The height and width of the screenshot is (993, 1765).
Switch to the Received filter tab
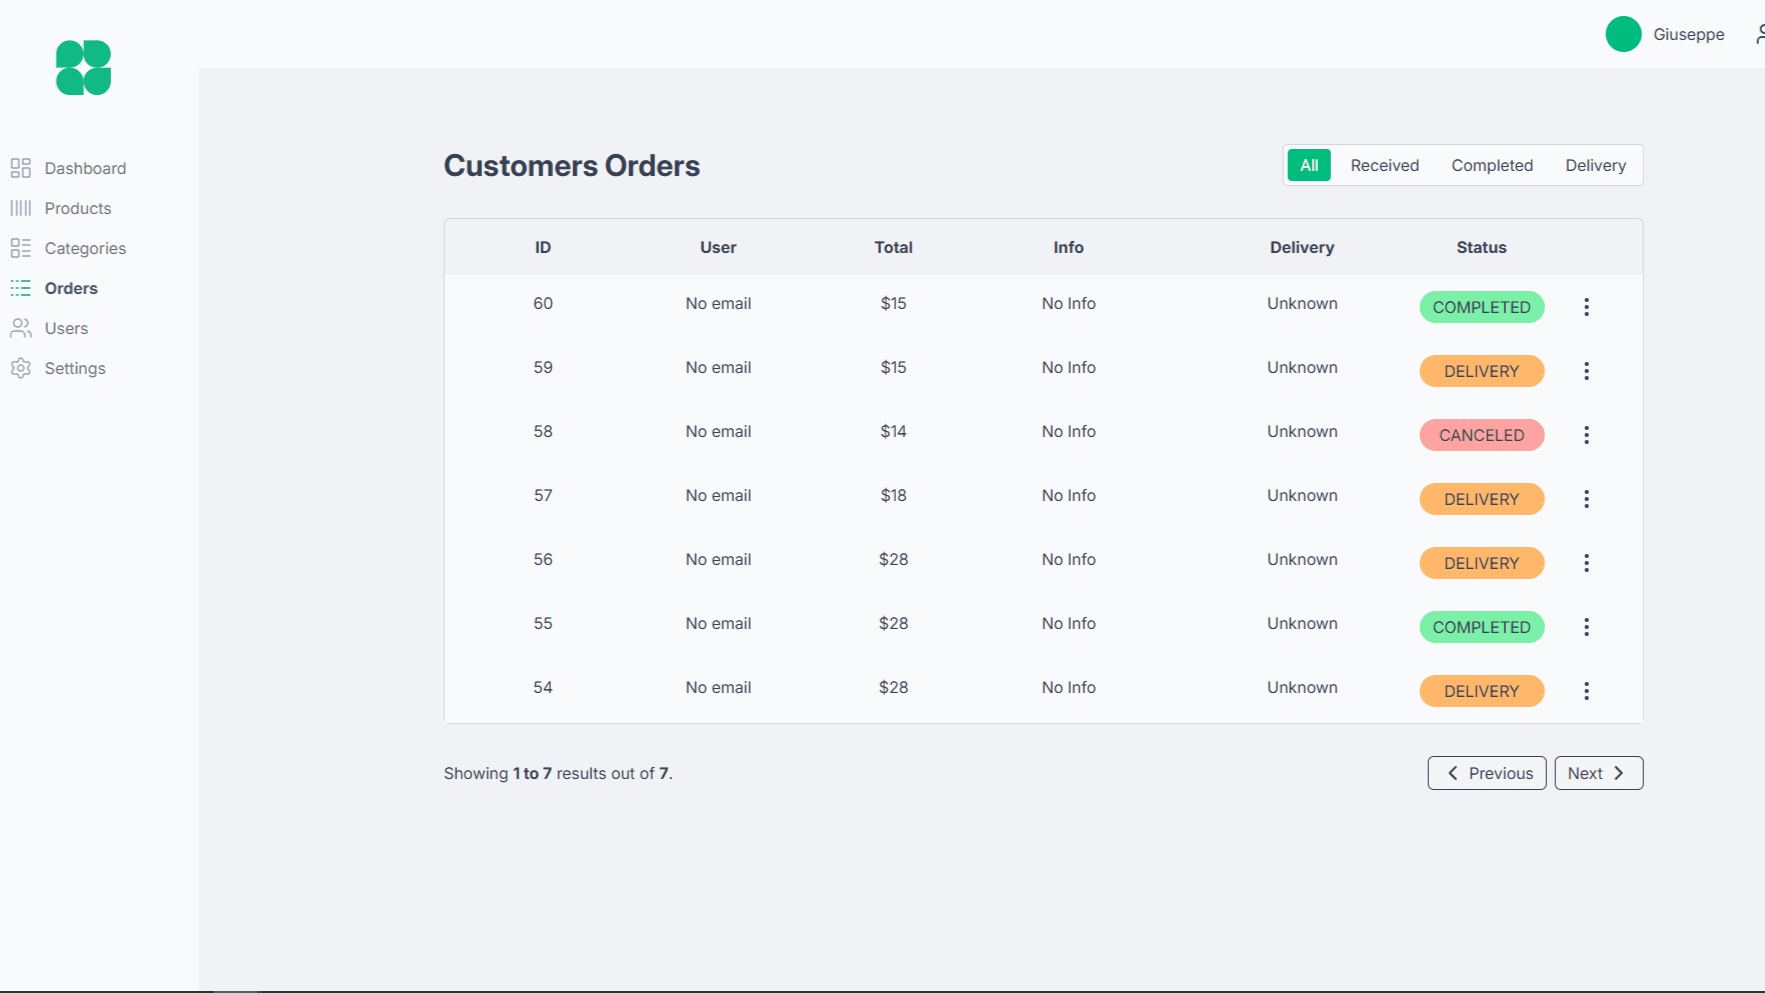(x=1384, y=165)
